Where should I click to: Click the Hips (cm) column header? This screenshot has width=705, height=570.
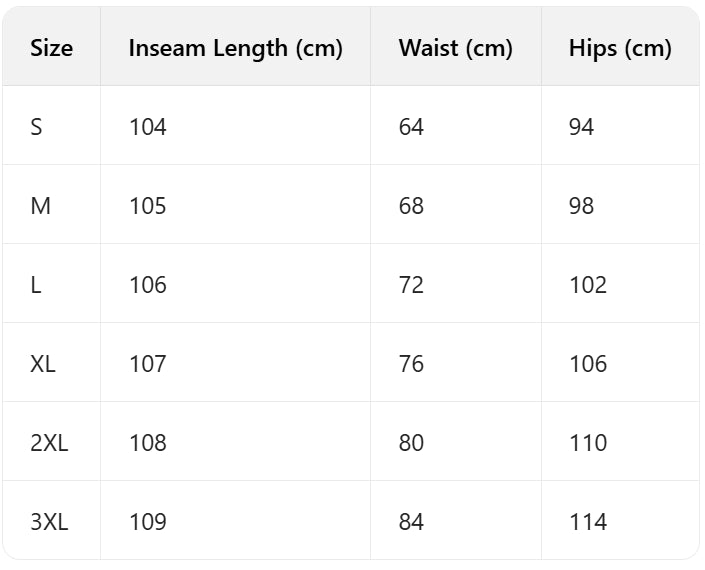coord(620,48)
